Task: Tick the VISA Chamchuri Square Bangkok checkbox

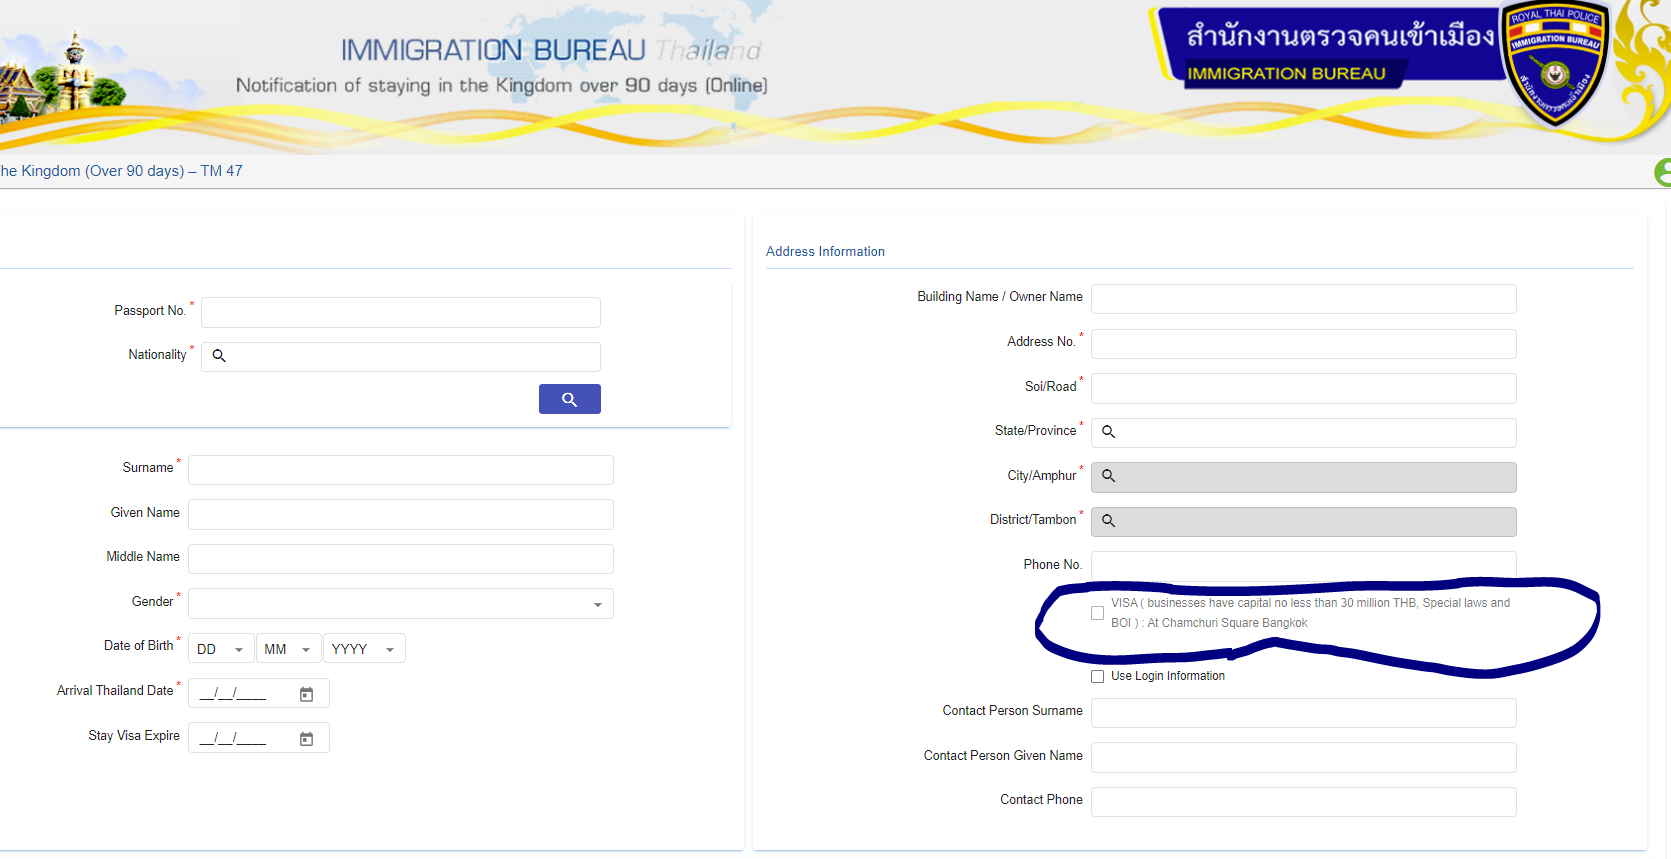Action: click(x=1097, y=613)
